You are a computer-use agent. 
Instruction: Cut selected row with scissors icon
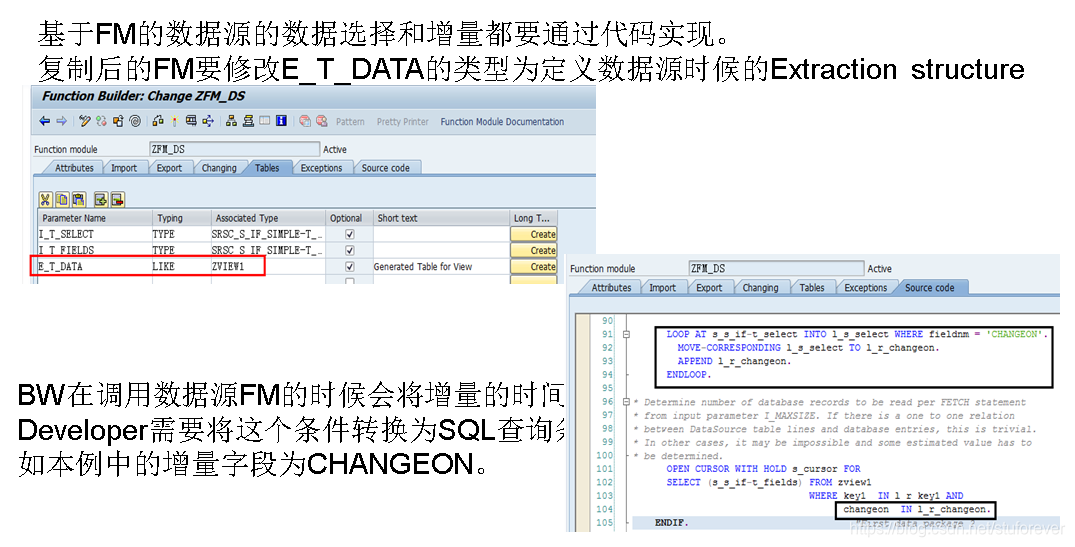click(x=45, y=199)
